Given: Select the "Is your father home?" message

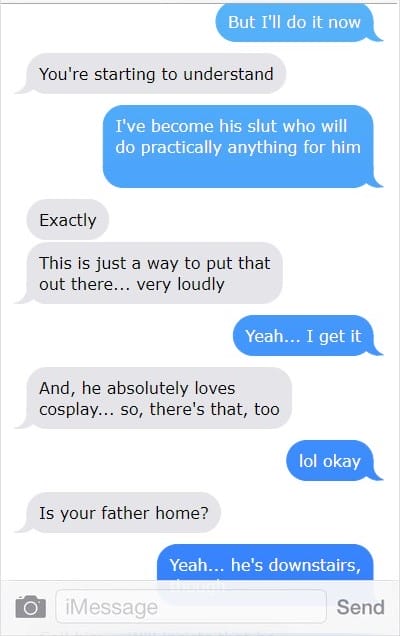Looking at the screenshot, I should pos(123,513).
